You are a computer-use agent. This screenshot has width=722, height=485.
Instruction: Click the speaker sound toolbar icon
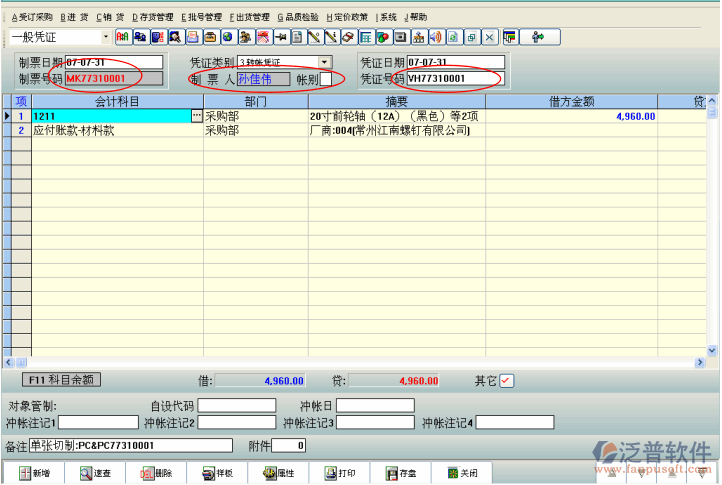(435, 38)
